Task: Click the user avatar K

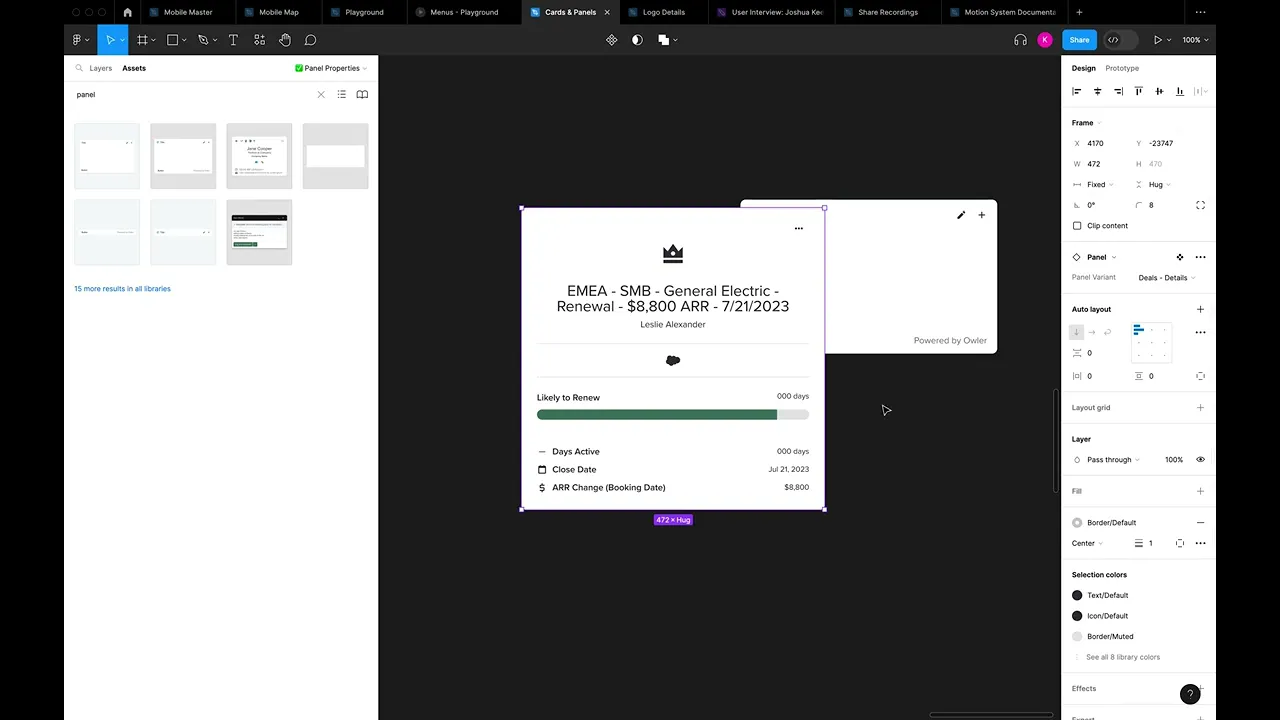Action: tap(1045, 40)
